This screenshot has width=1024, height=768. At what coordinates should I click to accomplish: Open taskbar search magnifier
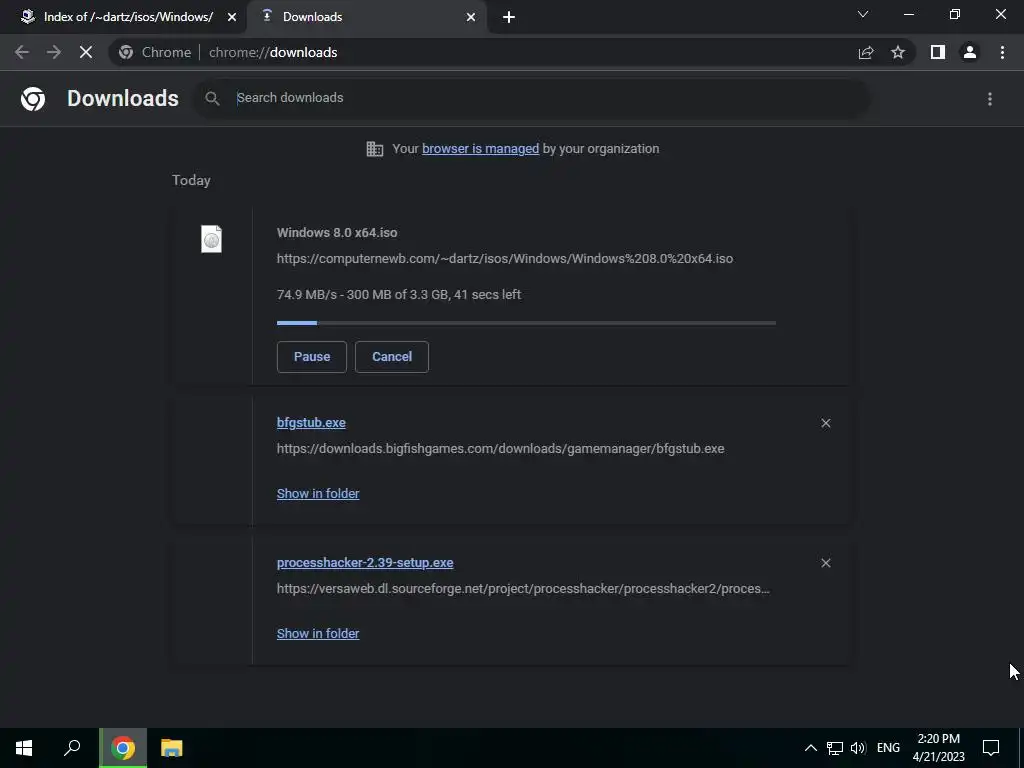72,748
